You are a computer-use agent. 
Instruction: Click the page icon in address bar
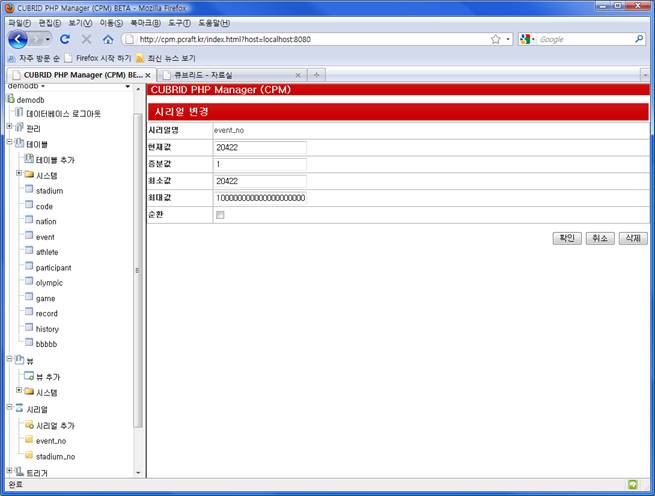tap(129, 39)
